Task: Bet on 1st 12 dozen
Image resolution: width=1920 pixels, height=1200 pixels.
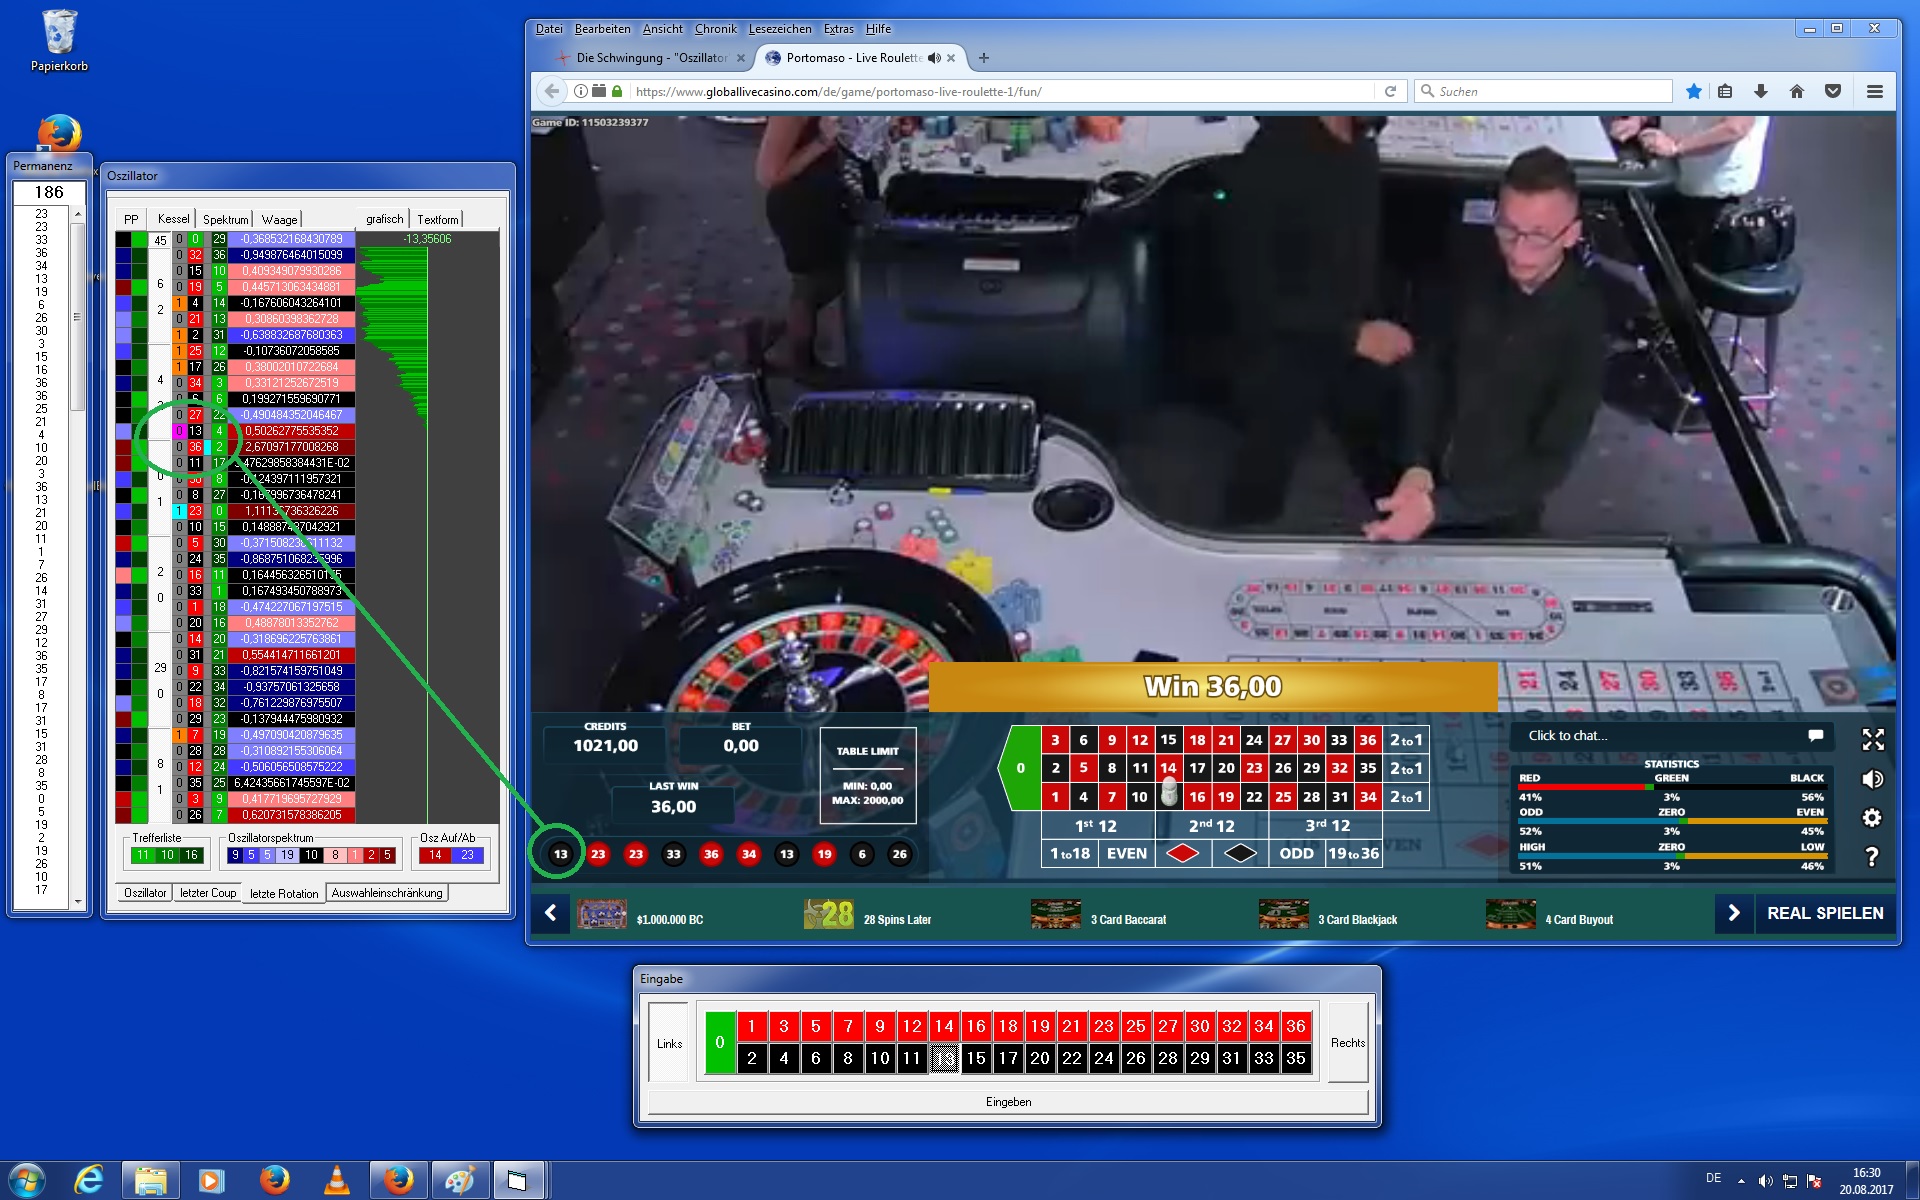Action: pos(1097,825)
